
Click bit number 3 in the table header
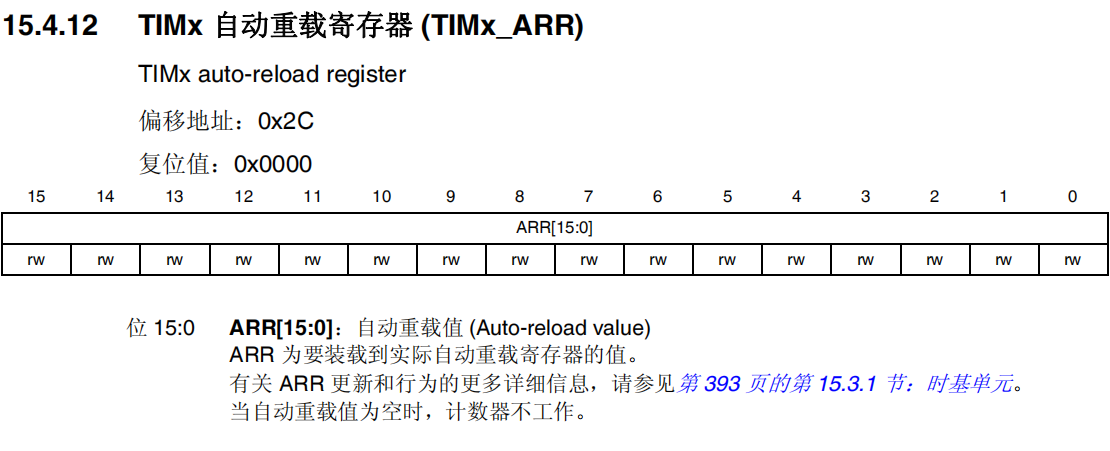pos(865,197)
